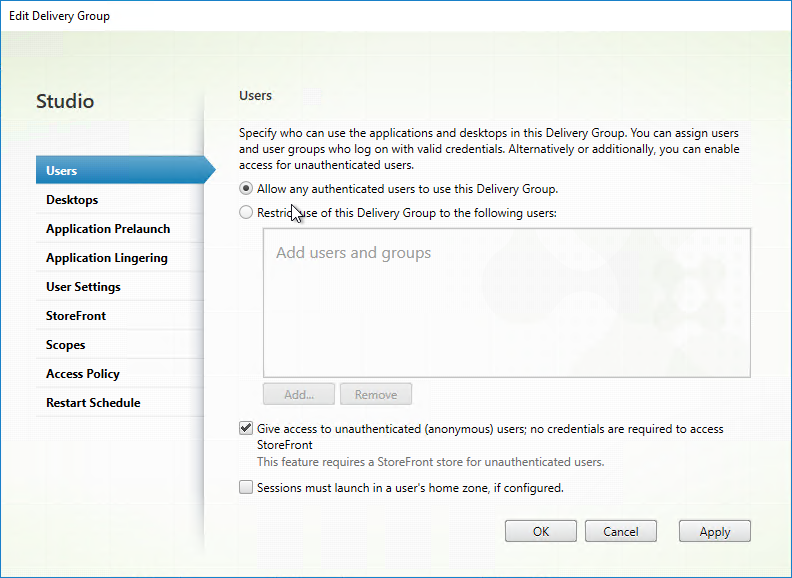Click inside Add users and groups list
The width and height of the screenshot is (792, 578).
[507, 303]
